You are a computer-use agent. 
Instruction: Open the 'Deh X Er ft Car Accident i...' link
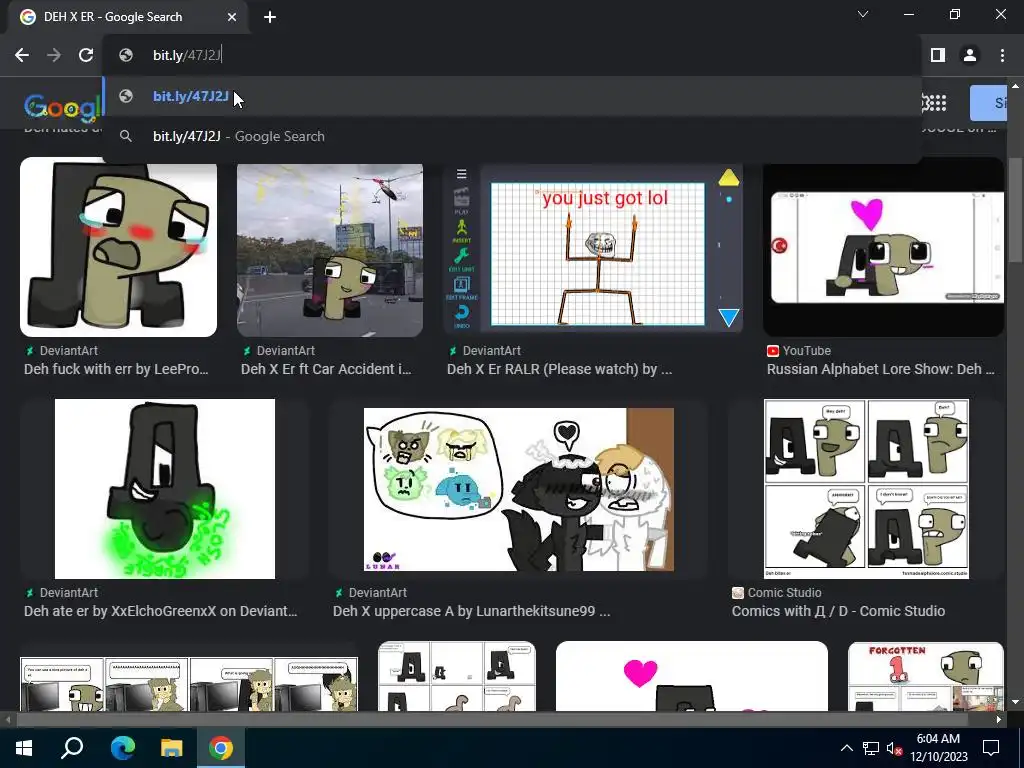(x=326, y=370)
